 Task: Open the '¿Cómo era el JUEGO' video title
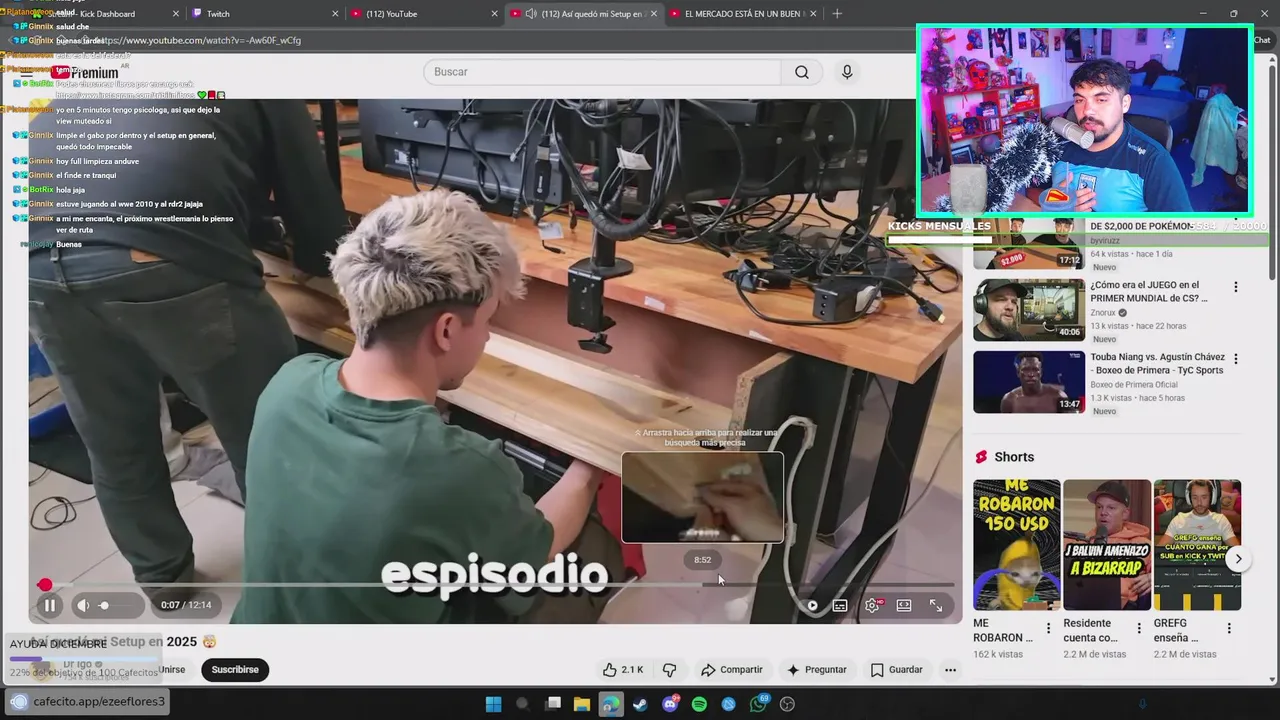pyautogui.click(x=1149, y=292)
